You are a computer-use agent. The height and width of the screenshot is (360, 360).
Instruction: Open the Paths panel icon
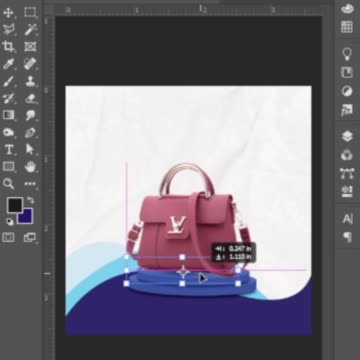[x=347, y=174]
